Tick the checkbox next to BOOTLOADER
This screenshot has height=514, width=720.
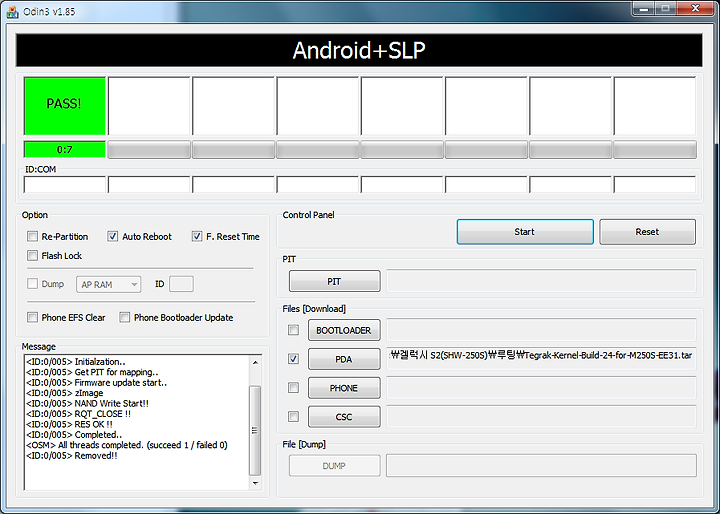tap(293, 330)
